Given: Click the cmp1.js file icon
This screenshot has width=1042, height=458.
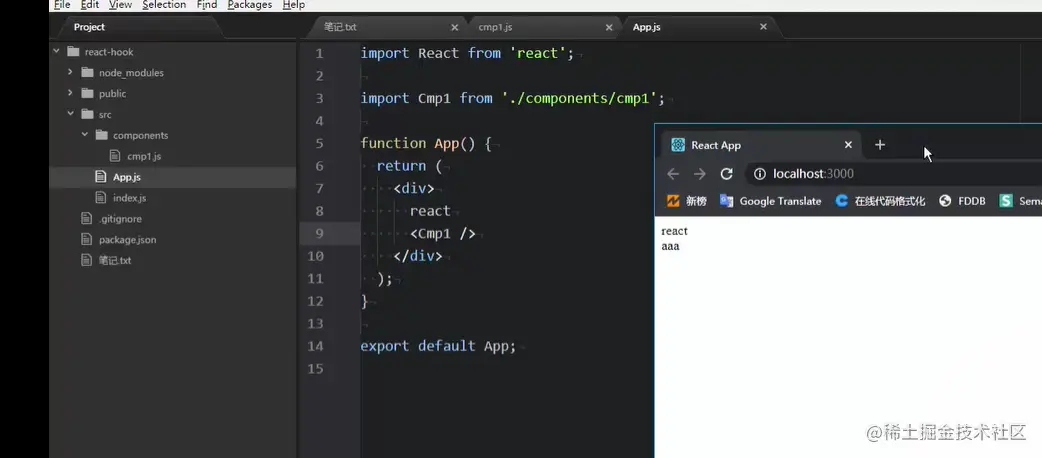Looking at the screenshot, I should click(114, 156).
